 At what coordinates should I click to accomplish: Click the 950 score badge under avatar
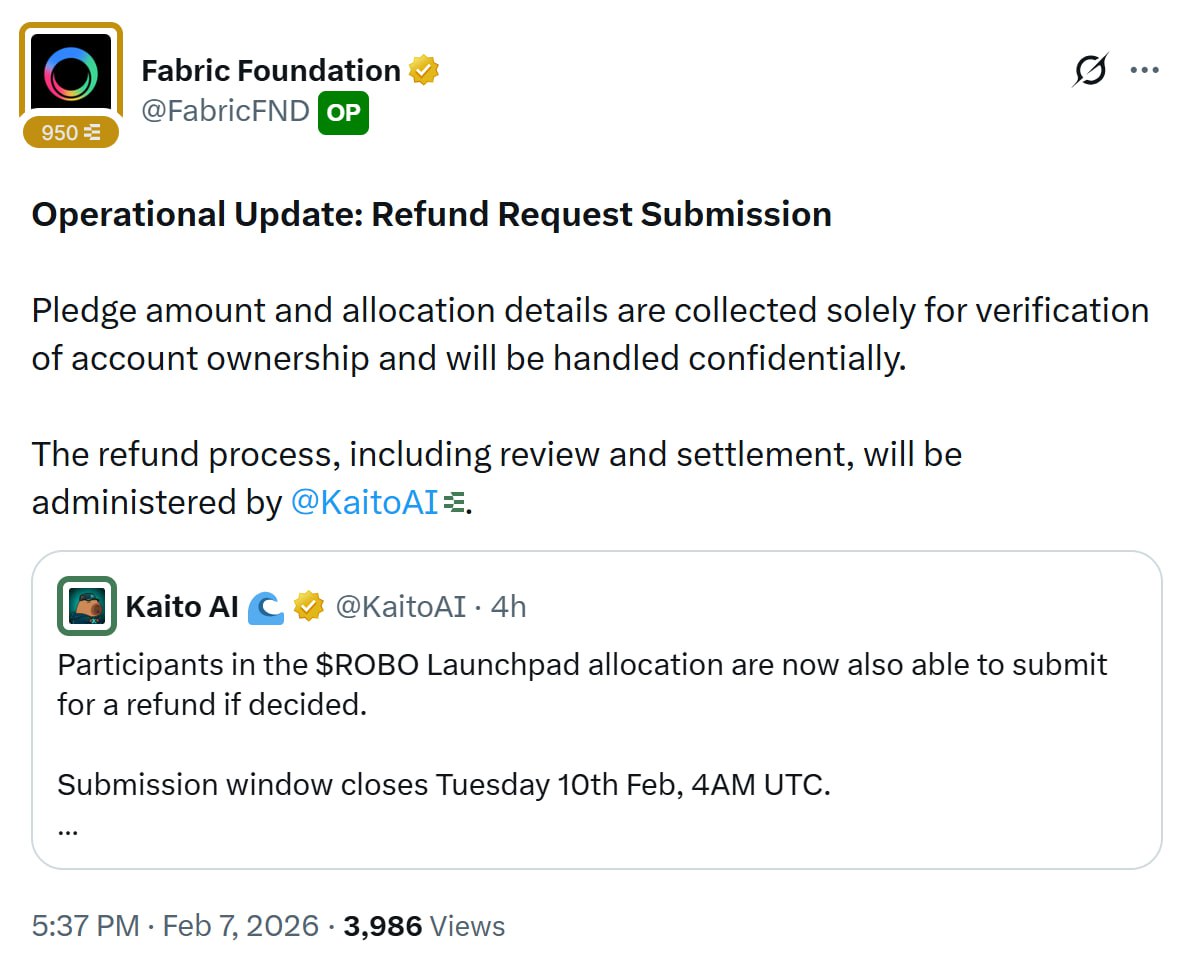[71, 132]
